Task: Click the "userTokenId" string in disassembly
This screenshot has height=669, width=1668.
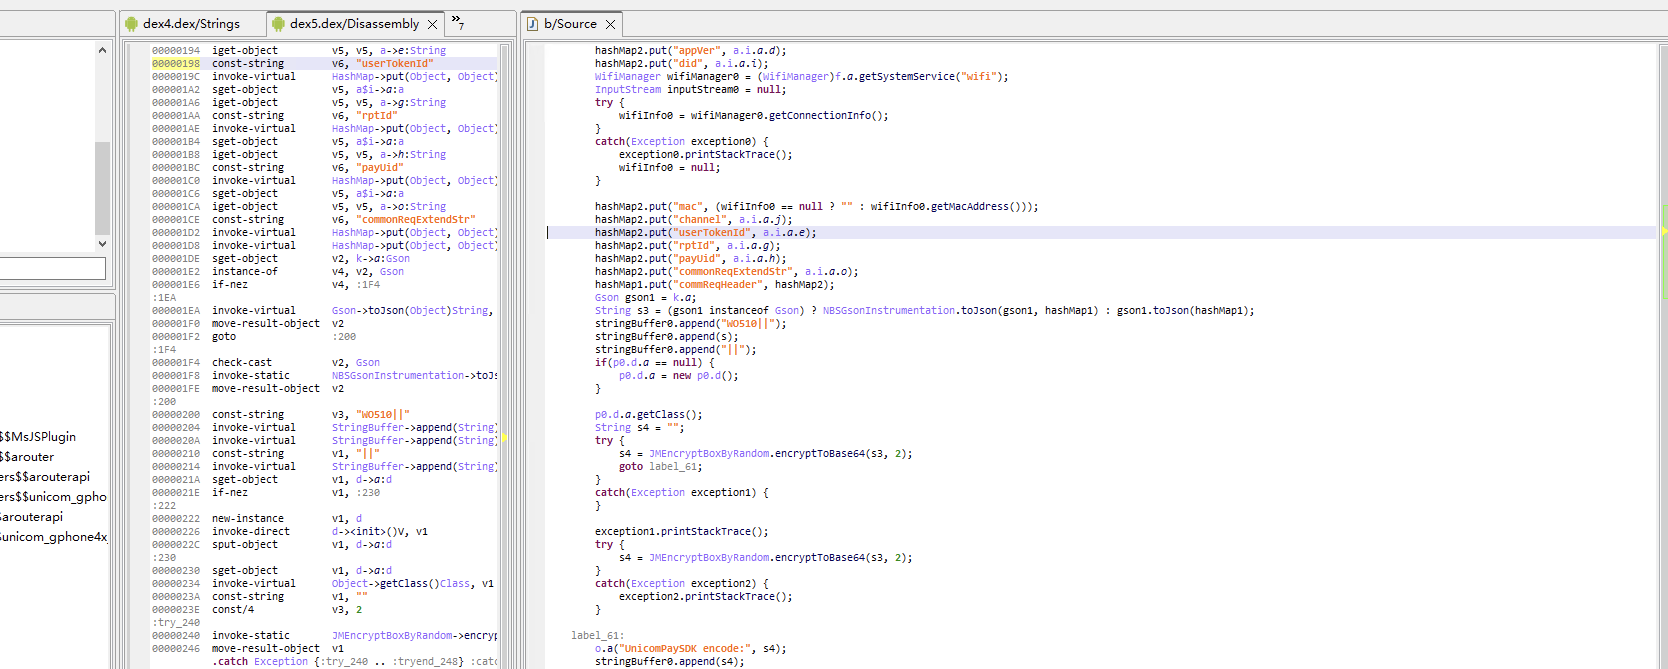Action: 394,63
